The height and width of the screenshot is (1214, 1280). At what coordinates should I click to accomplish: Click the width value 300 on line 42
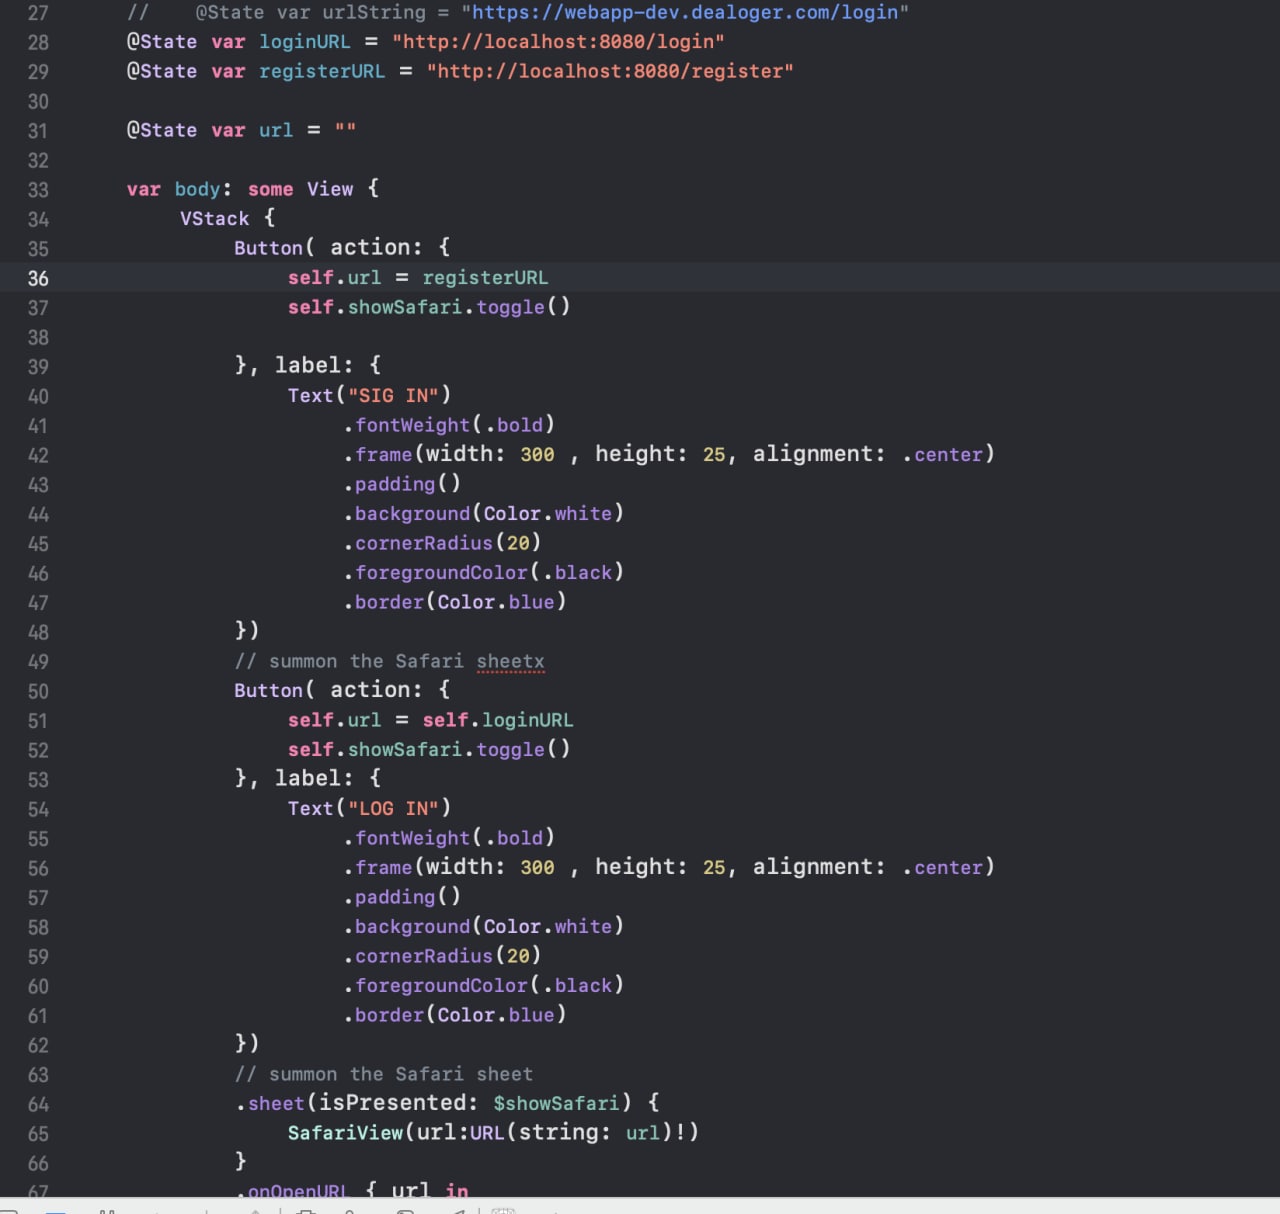click(537, 454)
